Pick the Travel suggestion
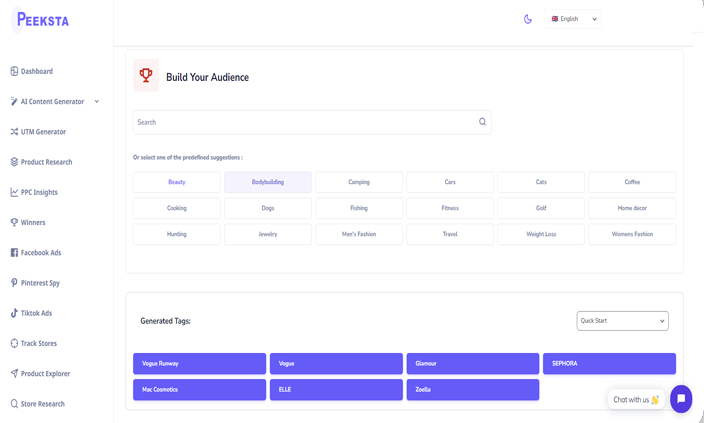 [x=450, y=234]
